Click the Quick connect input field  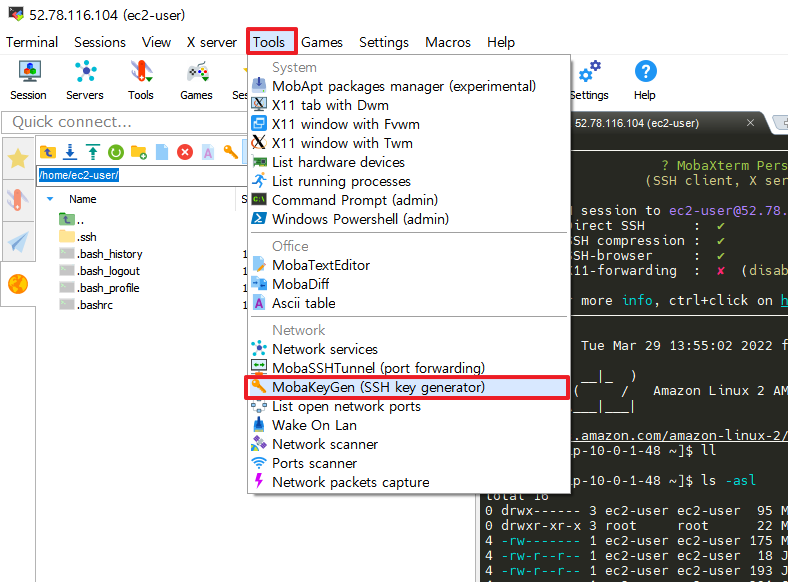coord(126,122)
